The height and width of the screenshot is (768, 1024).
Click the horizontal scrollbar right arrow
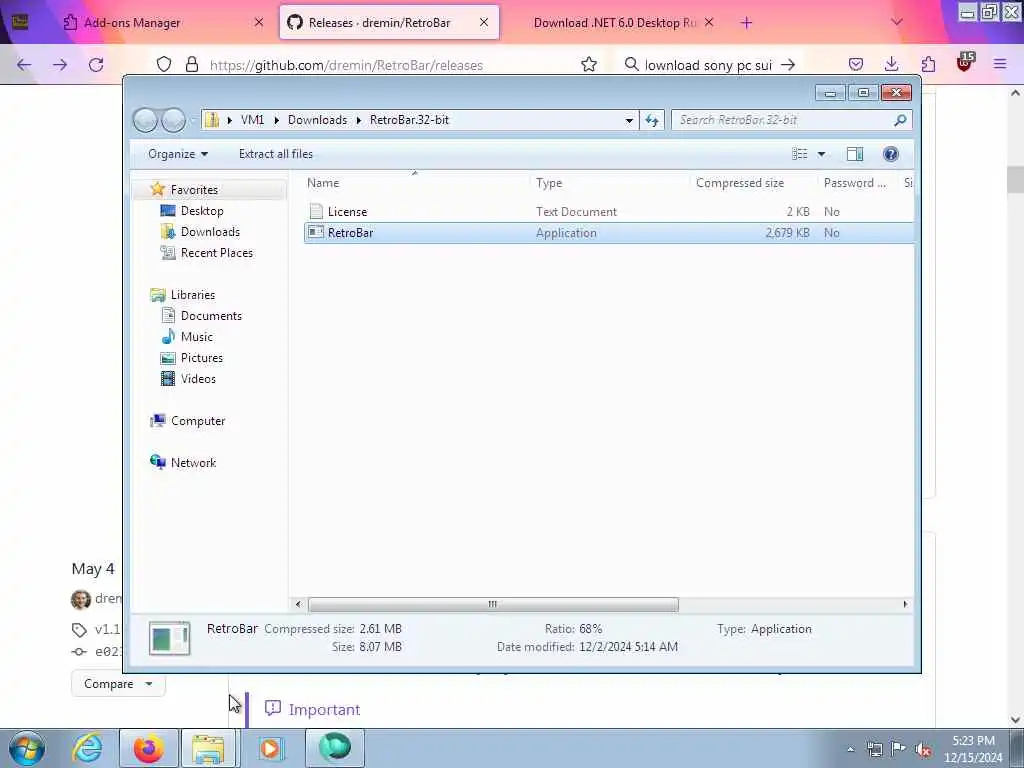(905, 605)
